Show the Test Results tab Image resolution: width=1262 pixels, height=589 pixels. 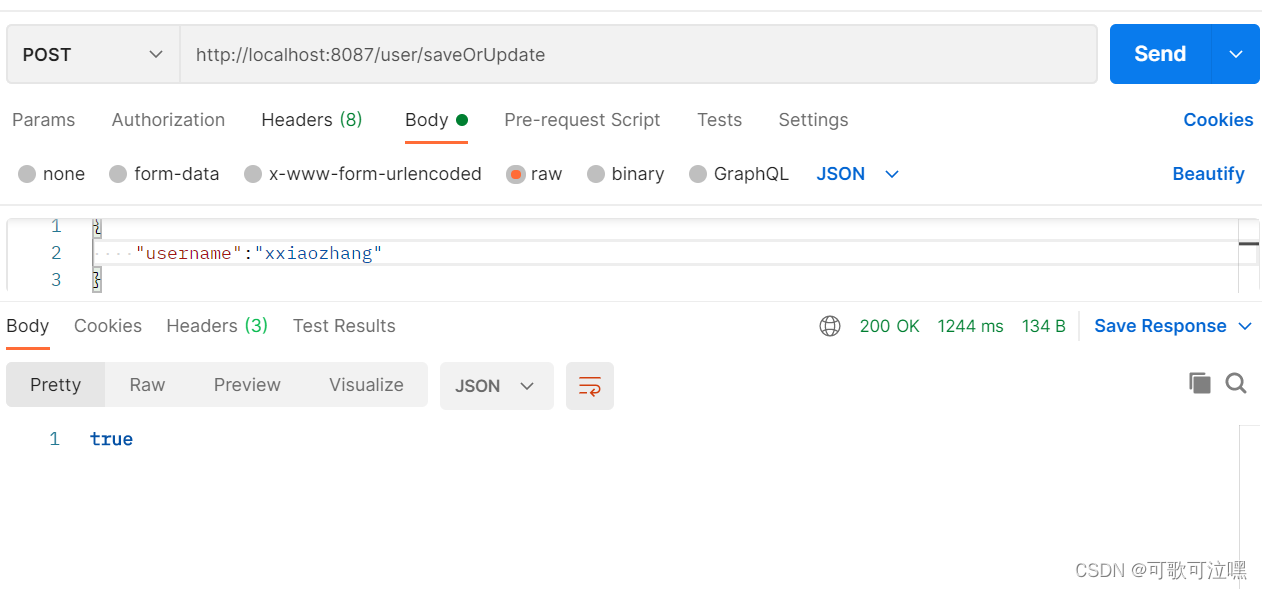(x=344, y=326)
